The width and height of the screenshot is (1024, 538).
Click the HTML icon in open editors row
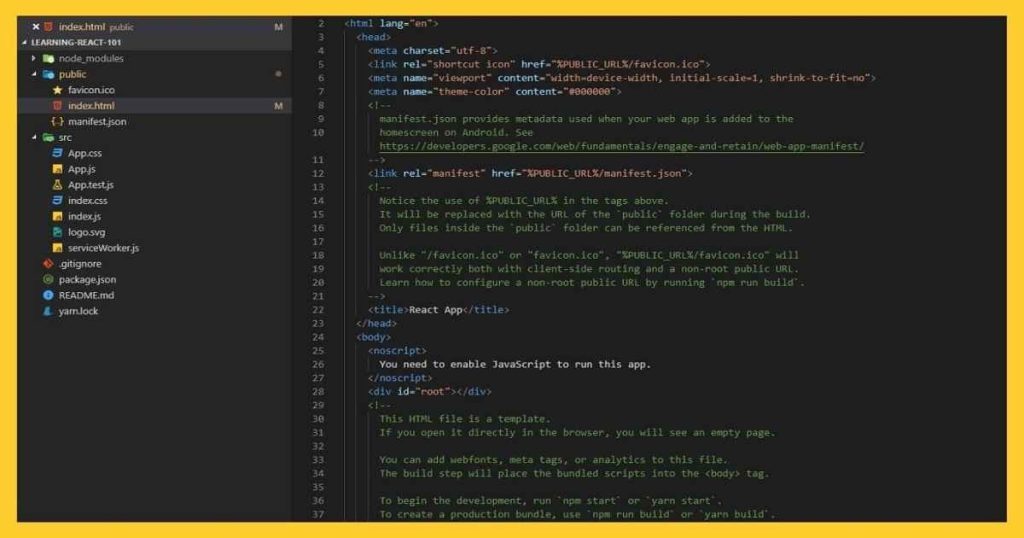(48, 27)
